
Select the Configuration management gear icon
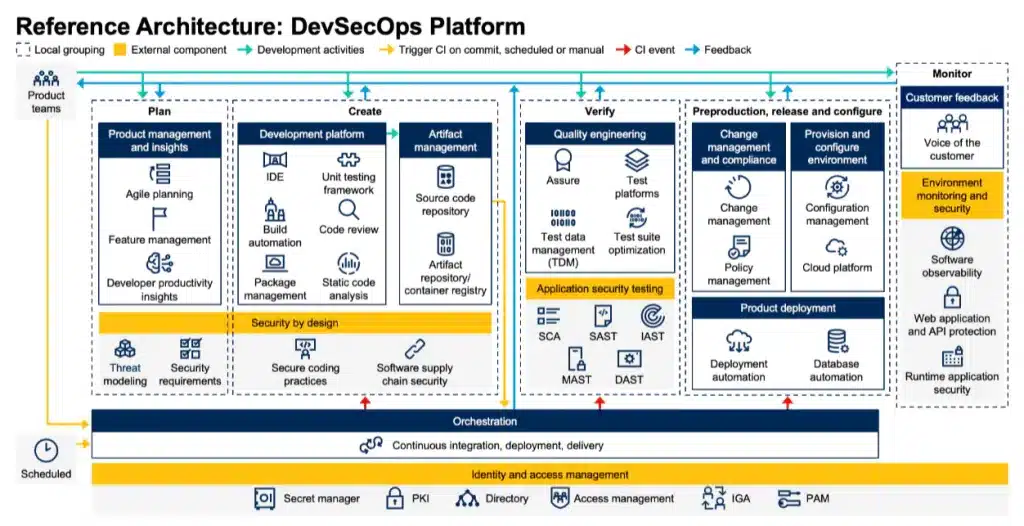pyautogui.click(x=837, y=188)
